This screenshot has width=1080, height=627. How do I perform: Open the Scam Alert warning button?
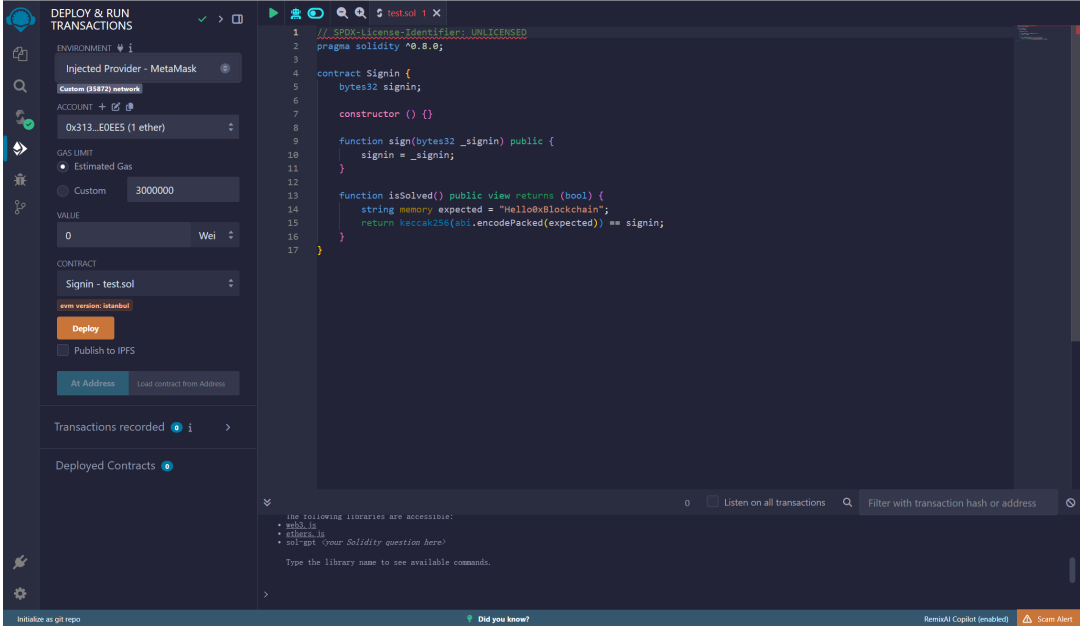[1048, 619]
